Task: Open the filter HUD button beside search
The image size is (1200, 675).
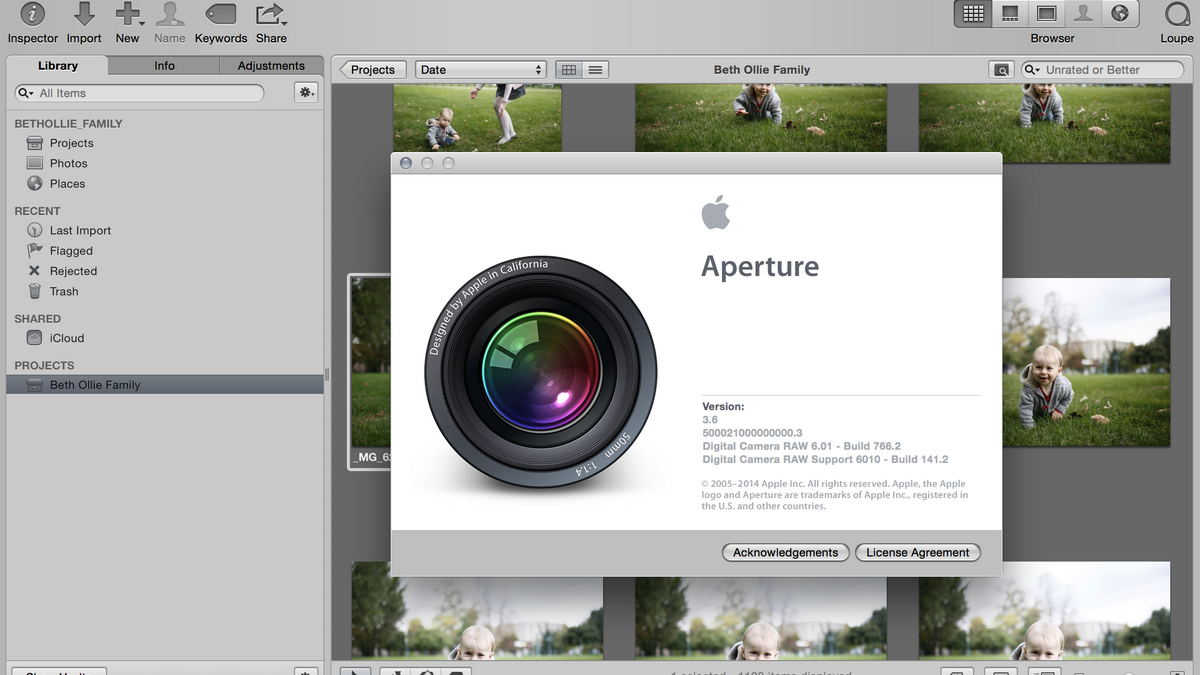Action: [x=1000, y=70]
